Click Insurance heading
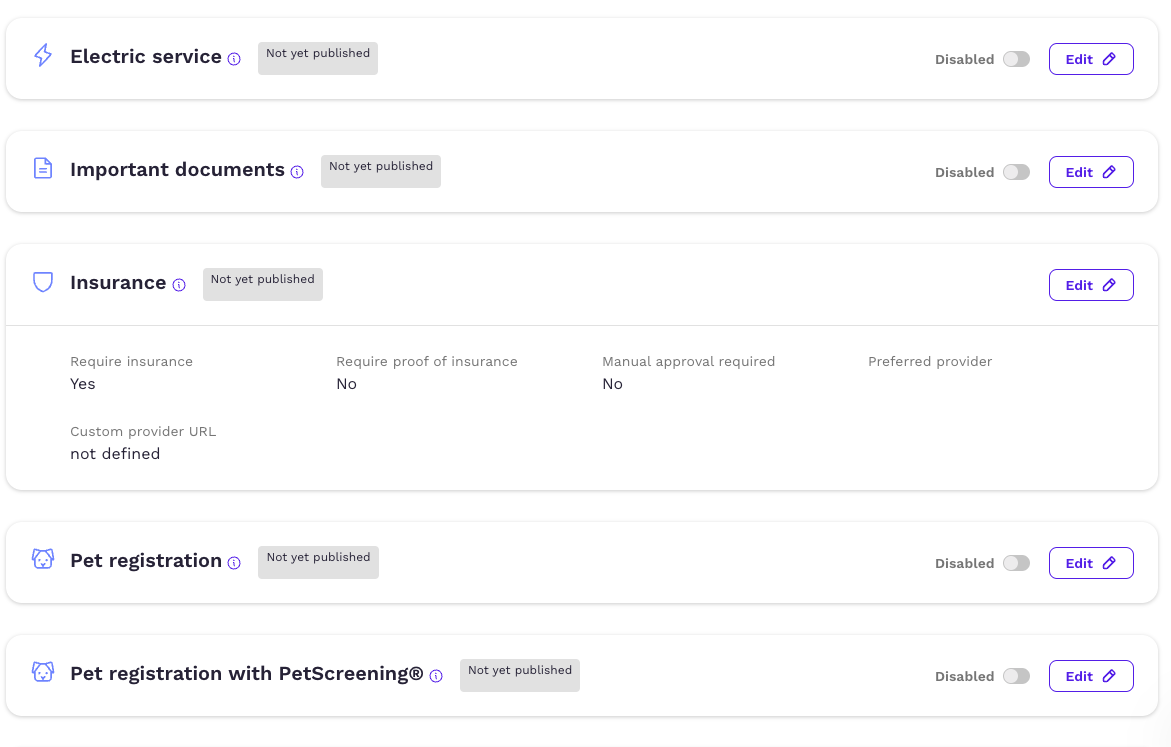Image resolution: width=1171 pixels, height=747 pixels. (x=118, y=282)
